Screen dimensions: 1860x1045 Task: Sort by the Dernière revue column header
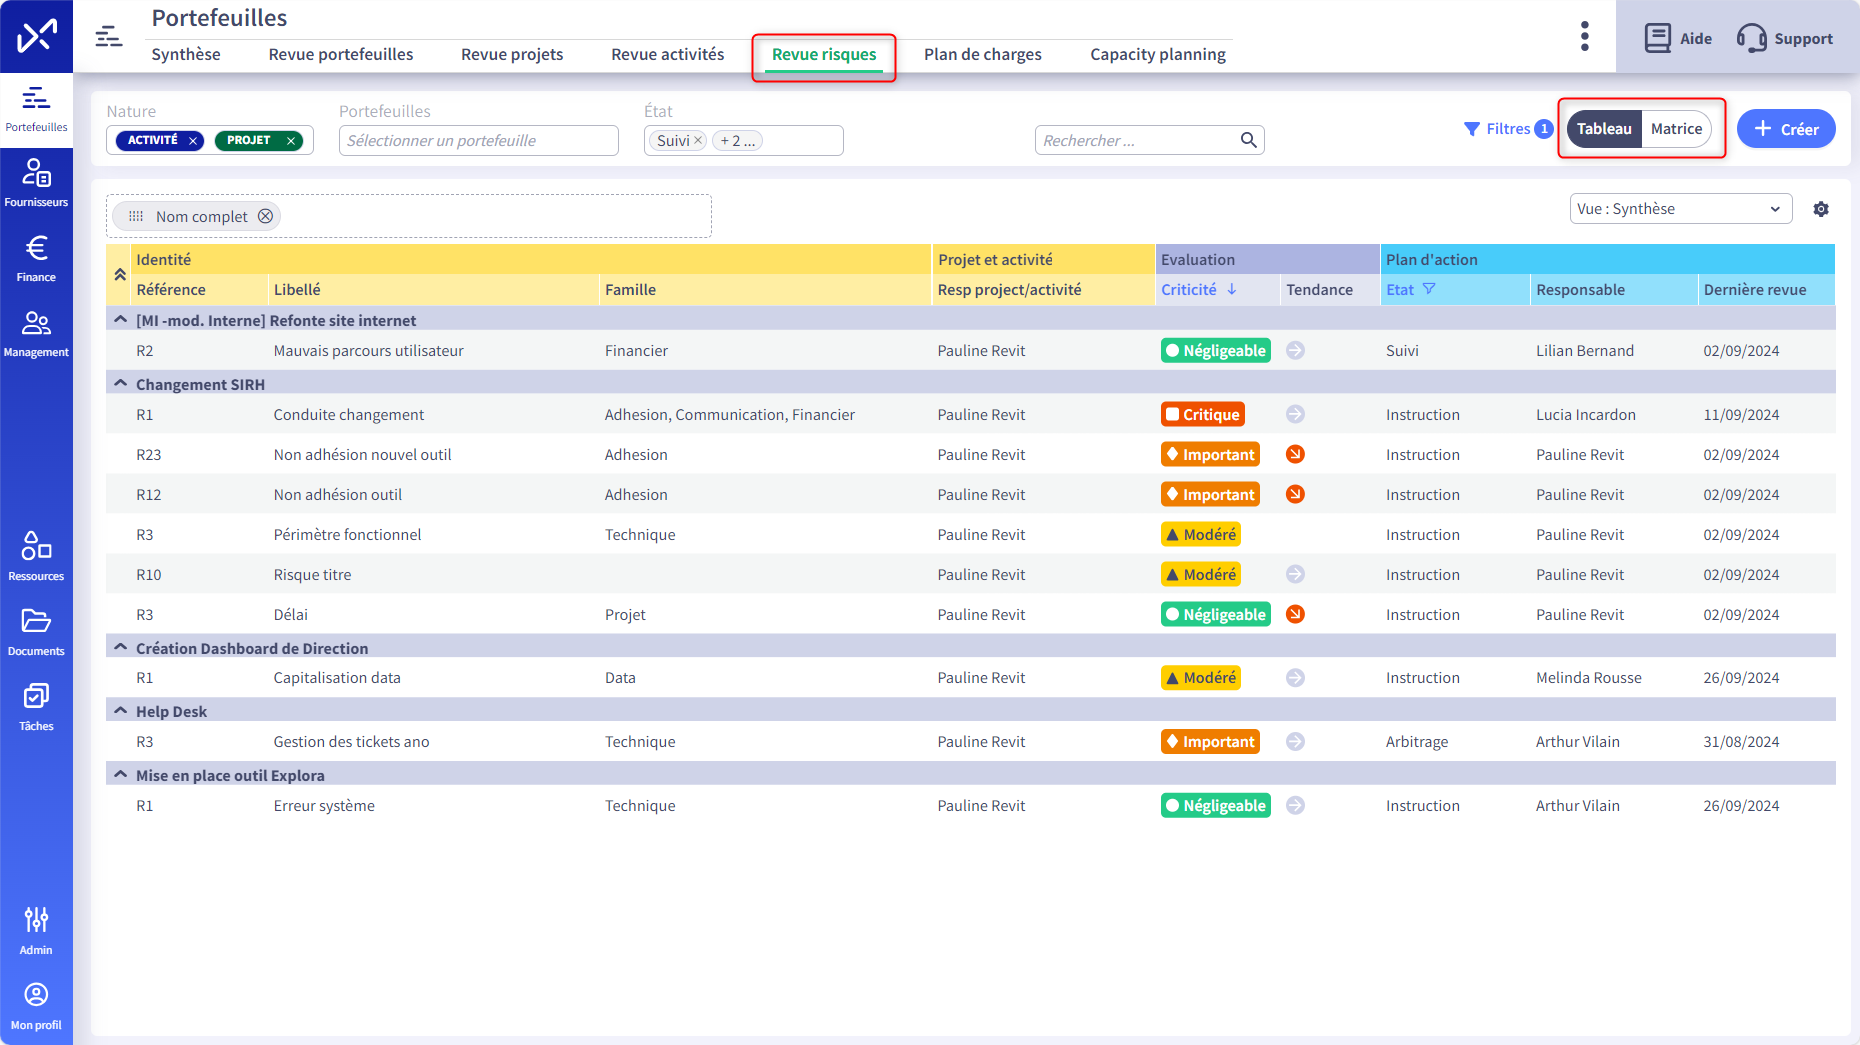click(1755, 289)
